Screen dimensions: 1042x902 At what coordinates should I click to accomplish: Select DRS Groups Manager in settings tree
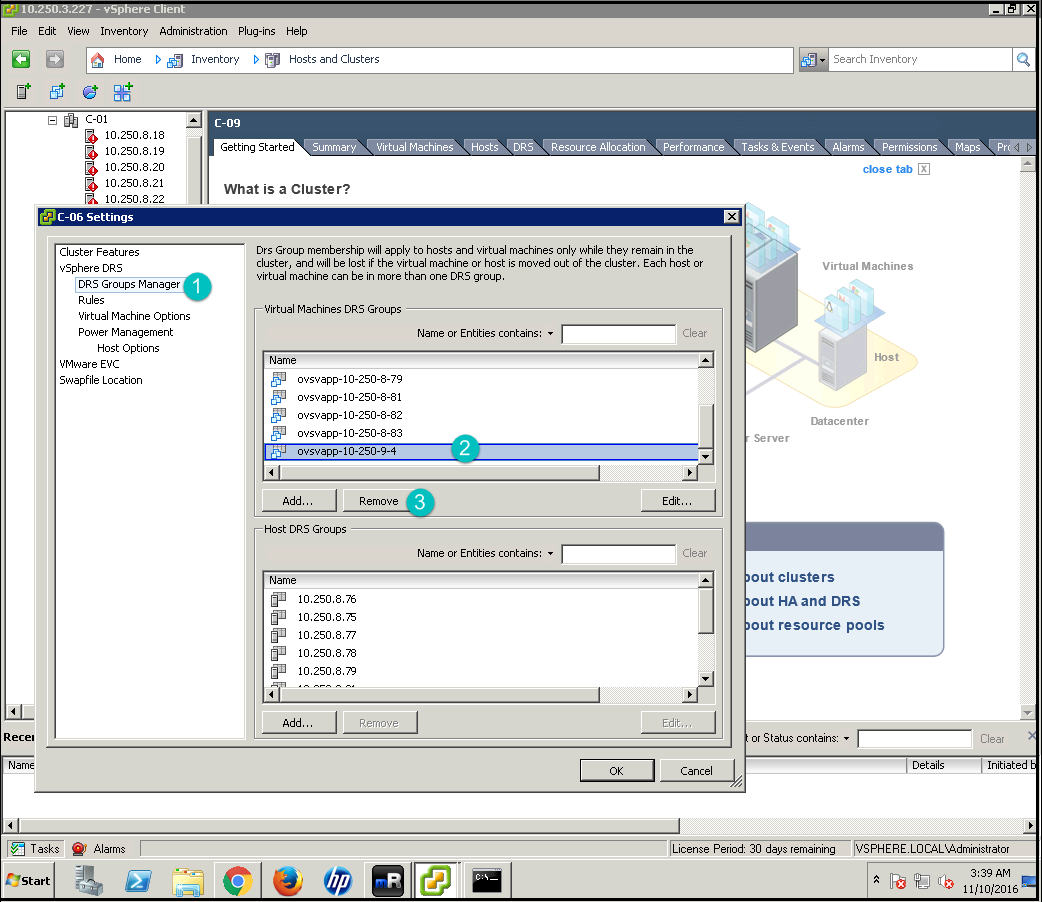point(129,284)
